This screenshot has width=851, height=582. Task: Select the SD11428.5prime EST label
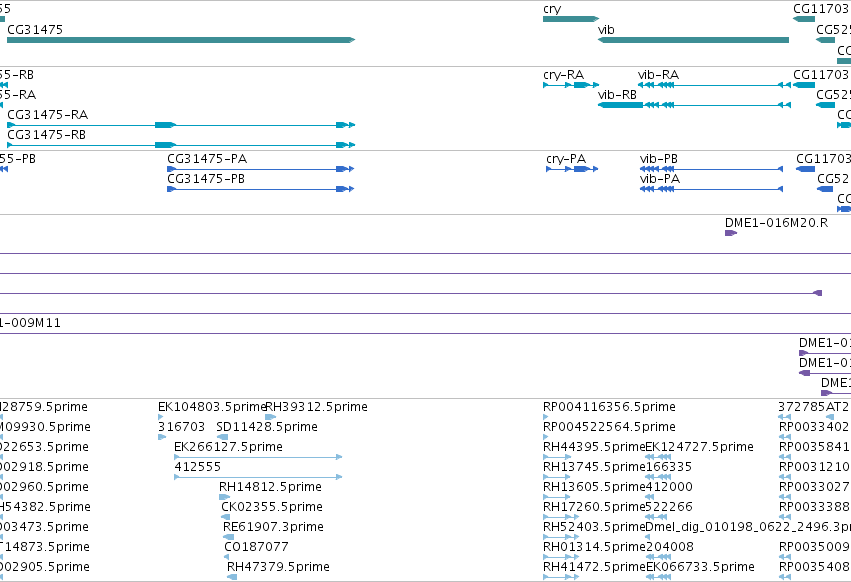coord(266,427)
